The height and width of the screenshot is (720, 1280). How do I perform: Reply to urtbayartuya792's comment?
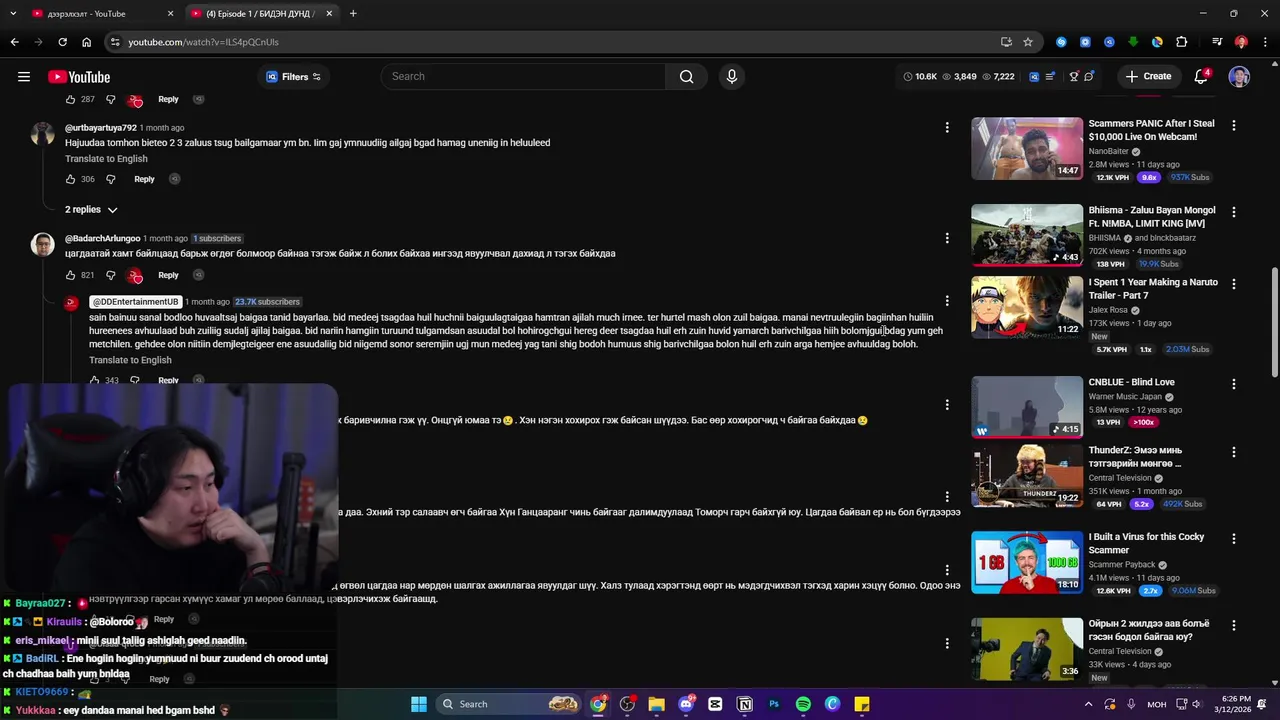[x=144, y=179]
